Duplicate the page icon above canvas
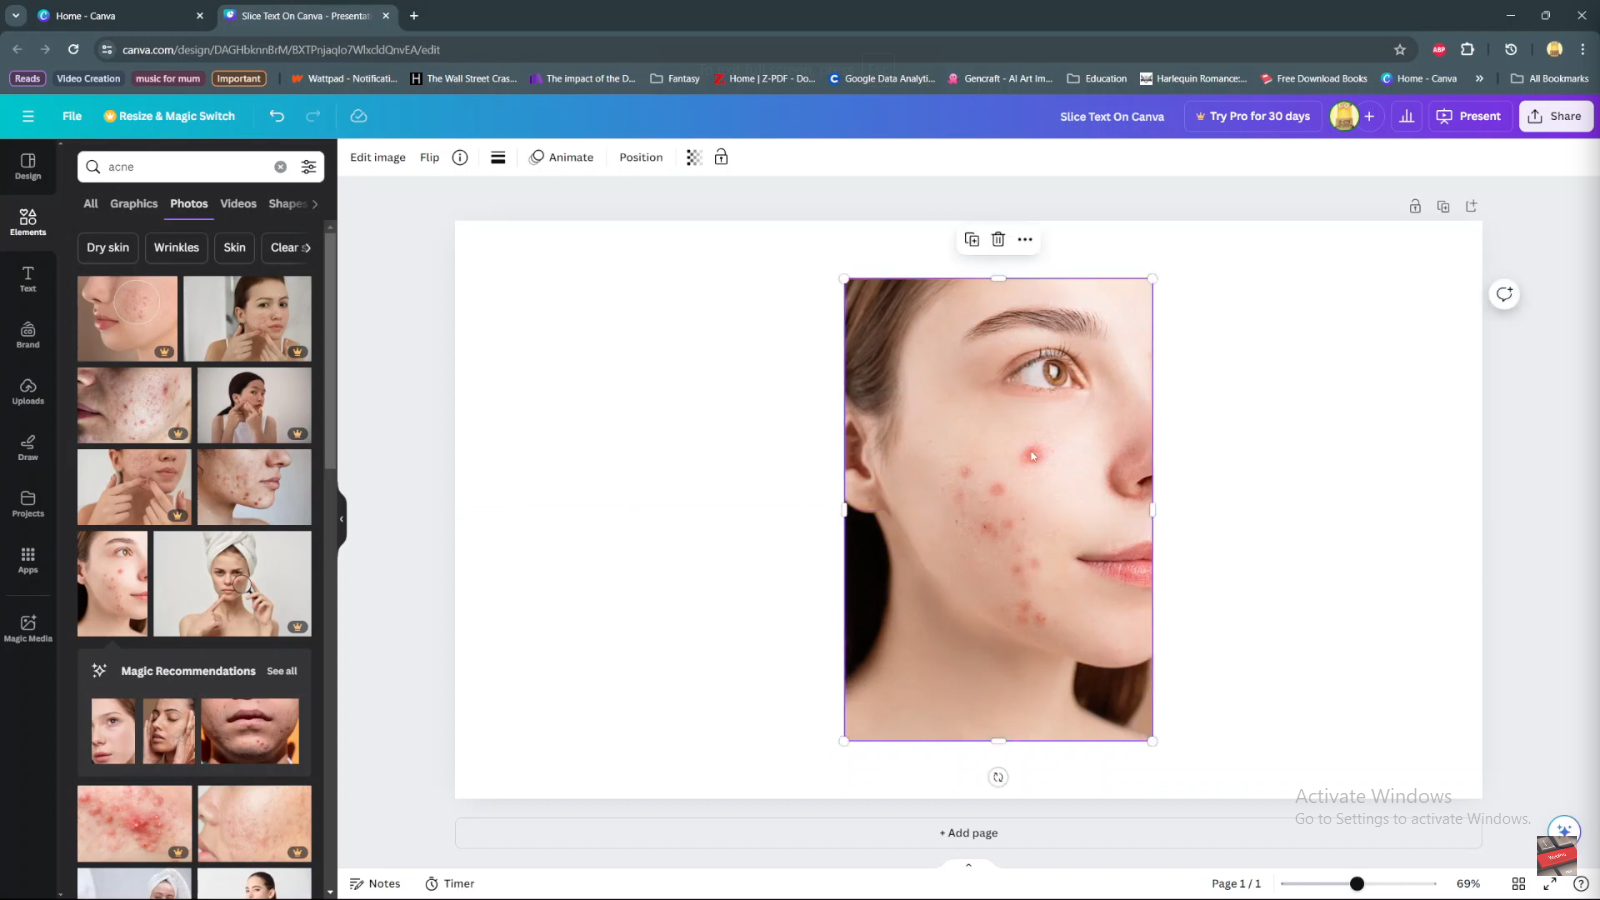 tap(1443, 206)
